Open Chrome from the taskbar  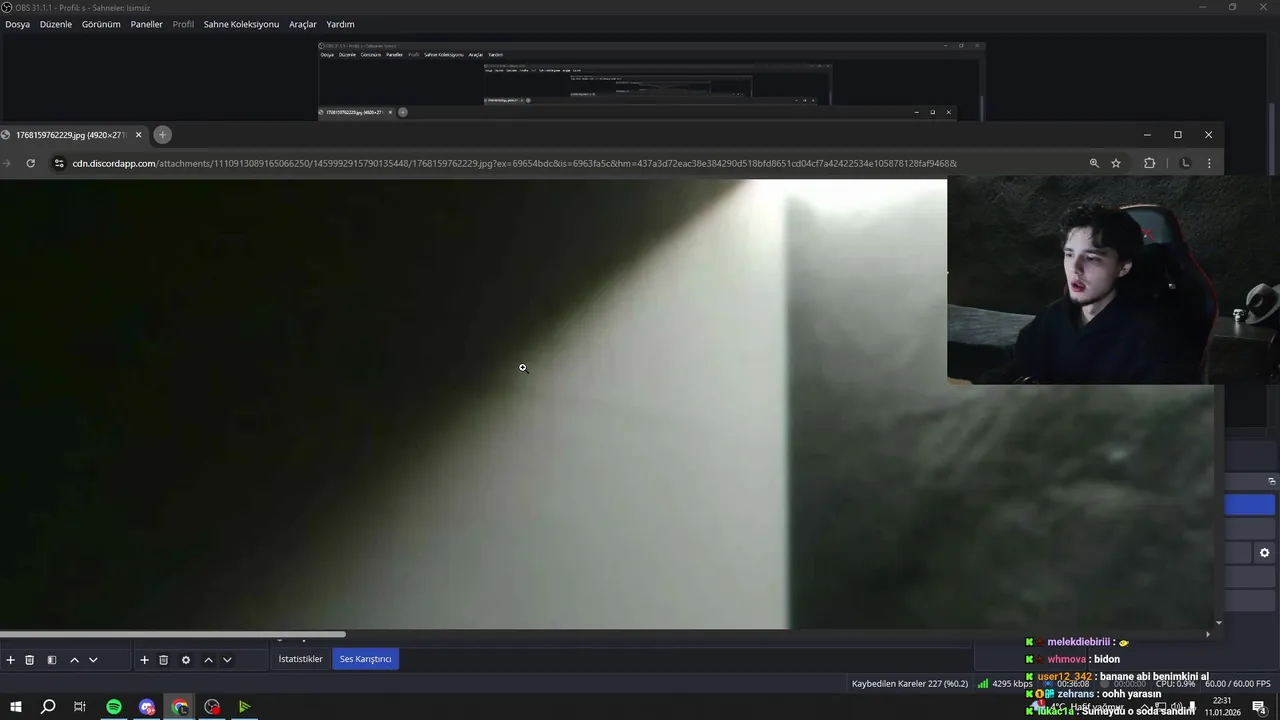(180, 707)
